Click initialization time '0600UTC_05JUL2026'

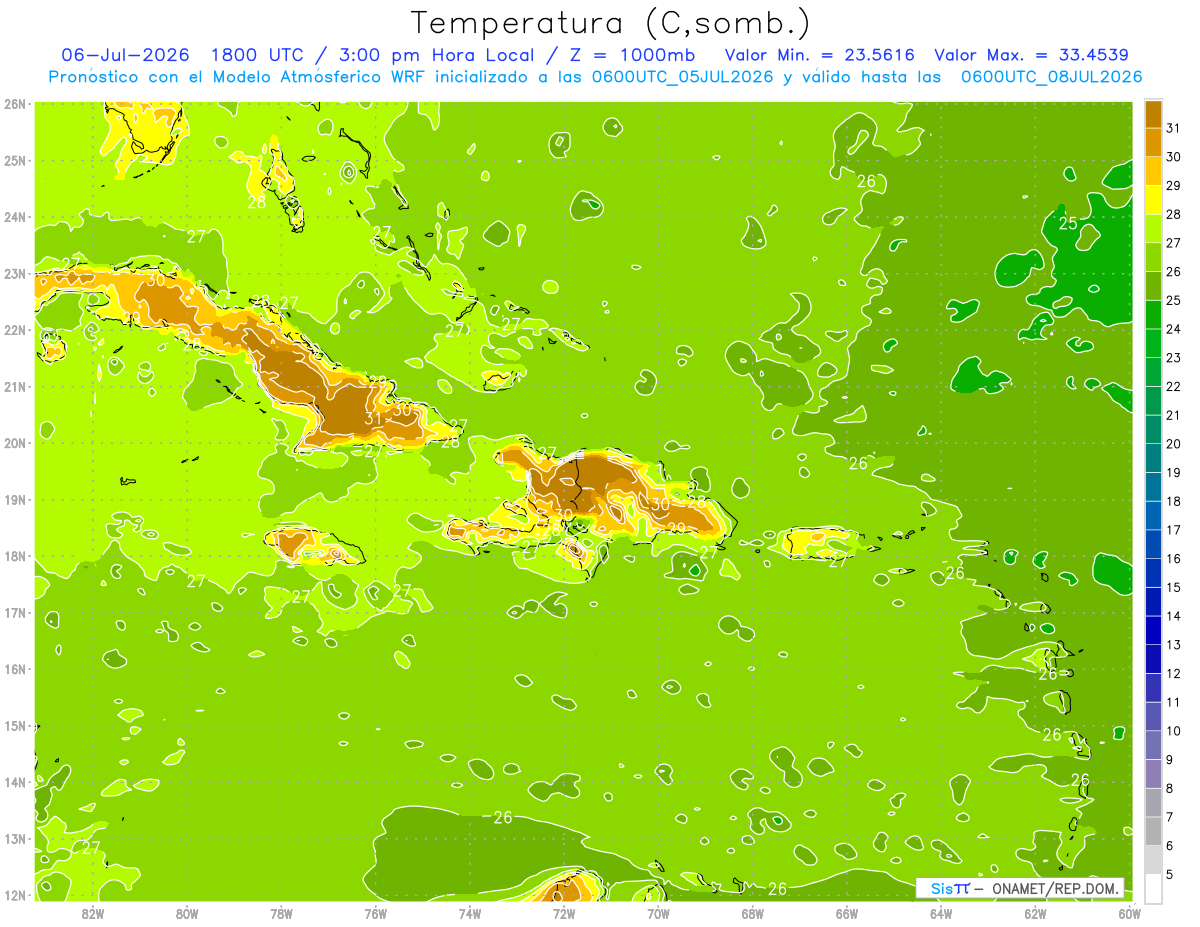tap(681, 77)
